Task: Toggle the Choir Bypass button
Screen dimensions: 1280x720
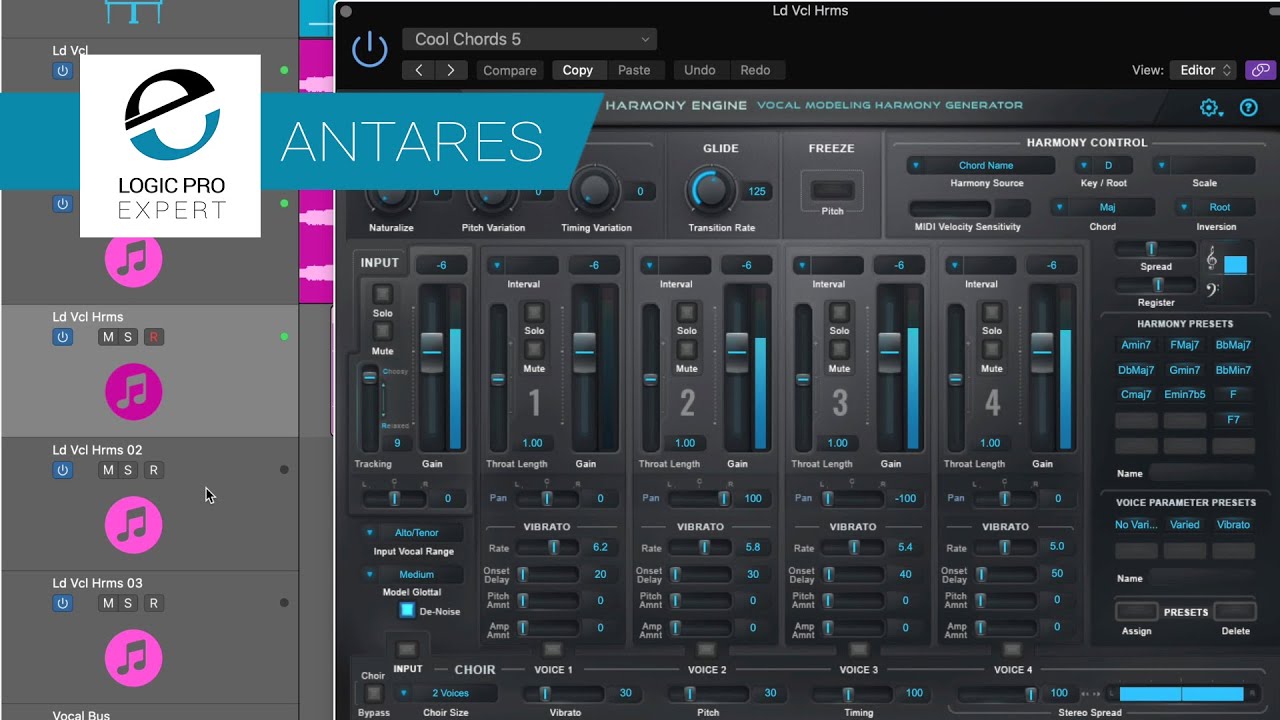Action: click(x=374, y=693)
